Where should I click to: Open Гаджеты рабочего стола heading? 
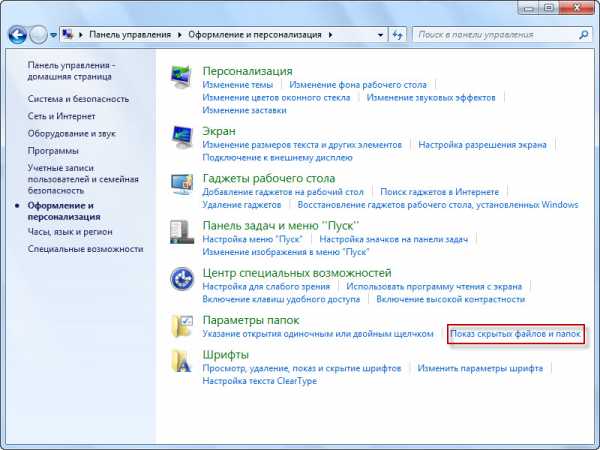tap(269, 179)
